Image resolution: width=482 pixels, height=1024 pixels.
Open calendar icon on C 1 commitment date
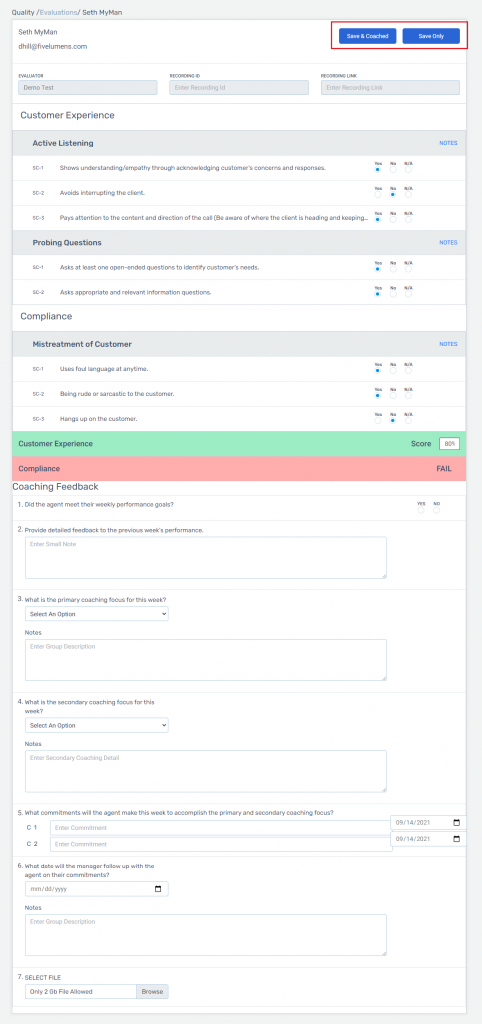(457, 822)
